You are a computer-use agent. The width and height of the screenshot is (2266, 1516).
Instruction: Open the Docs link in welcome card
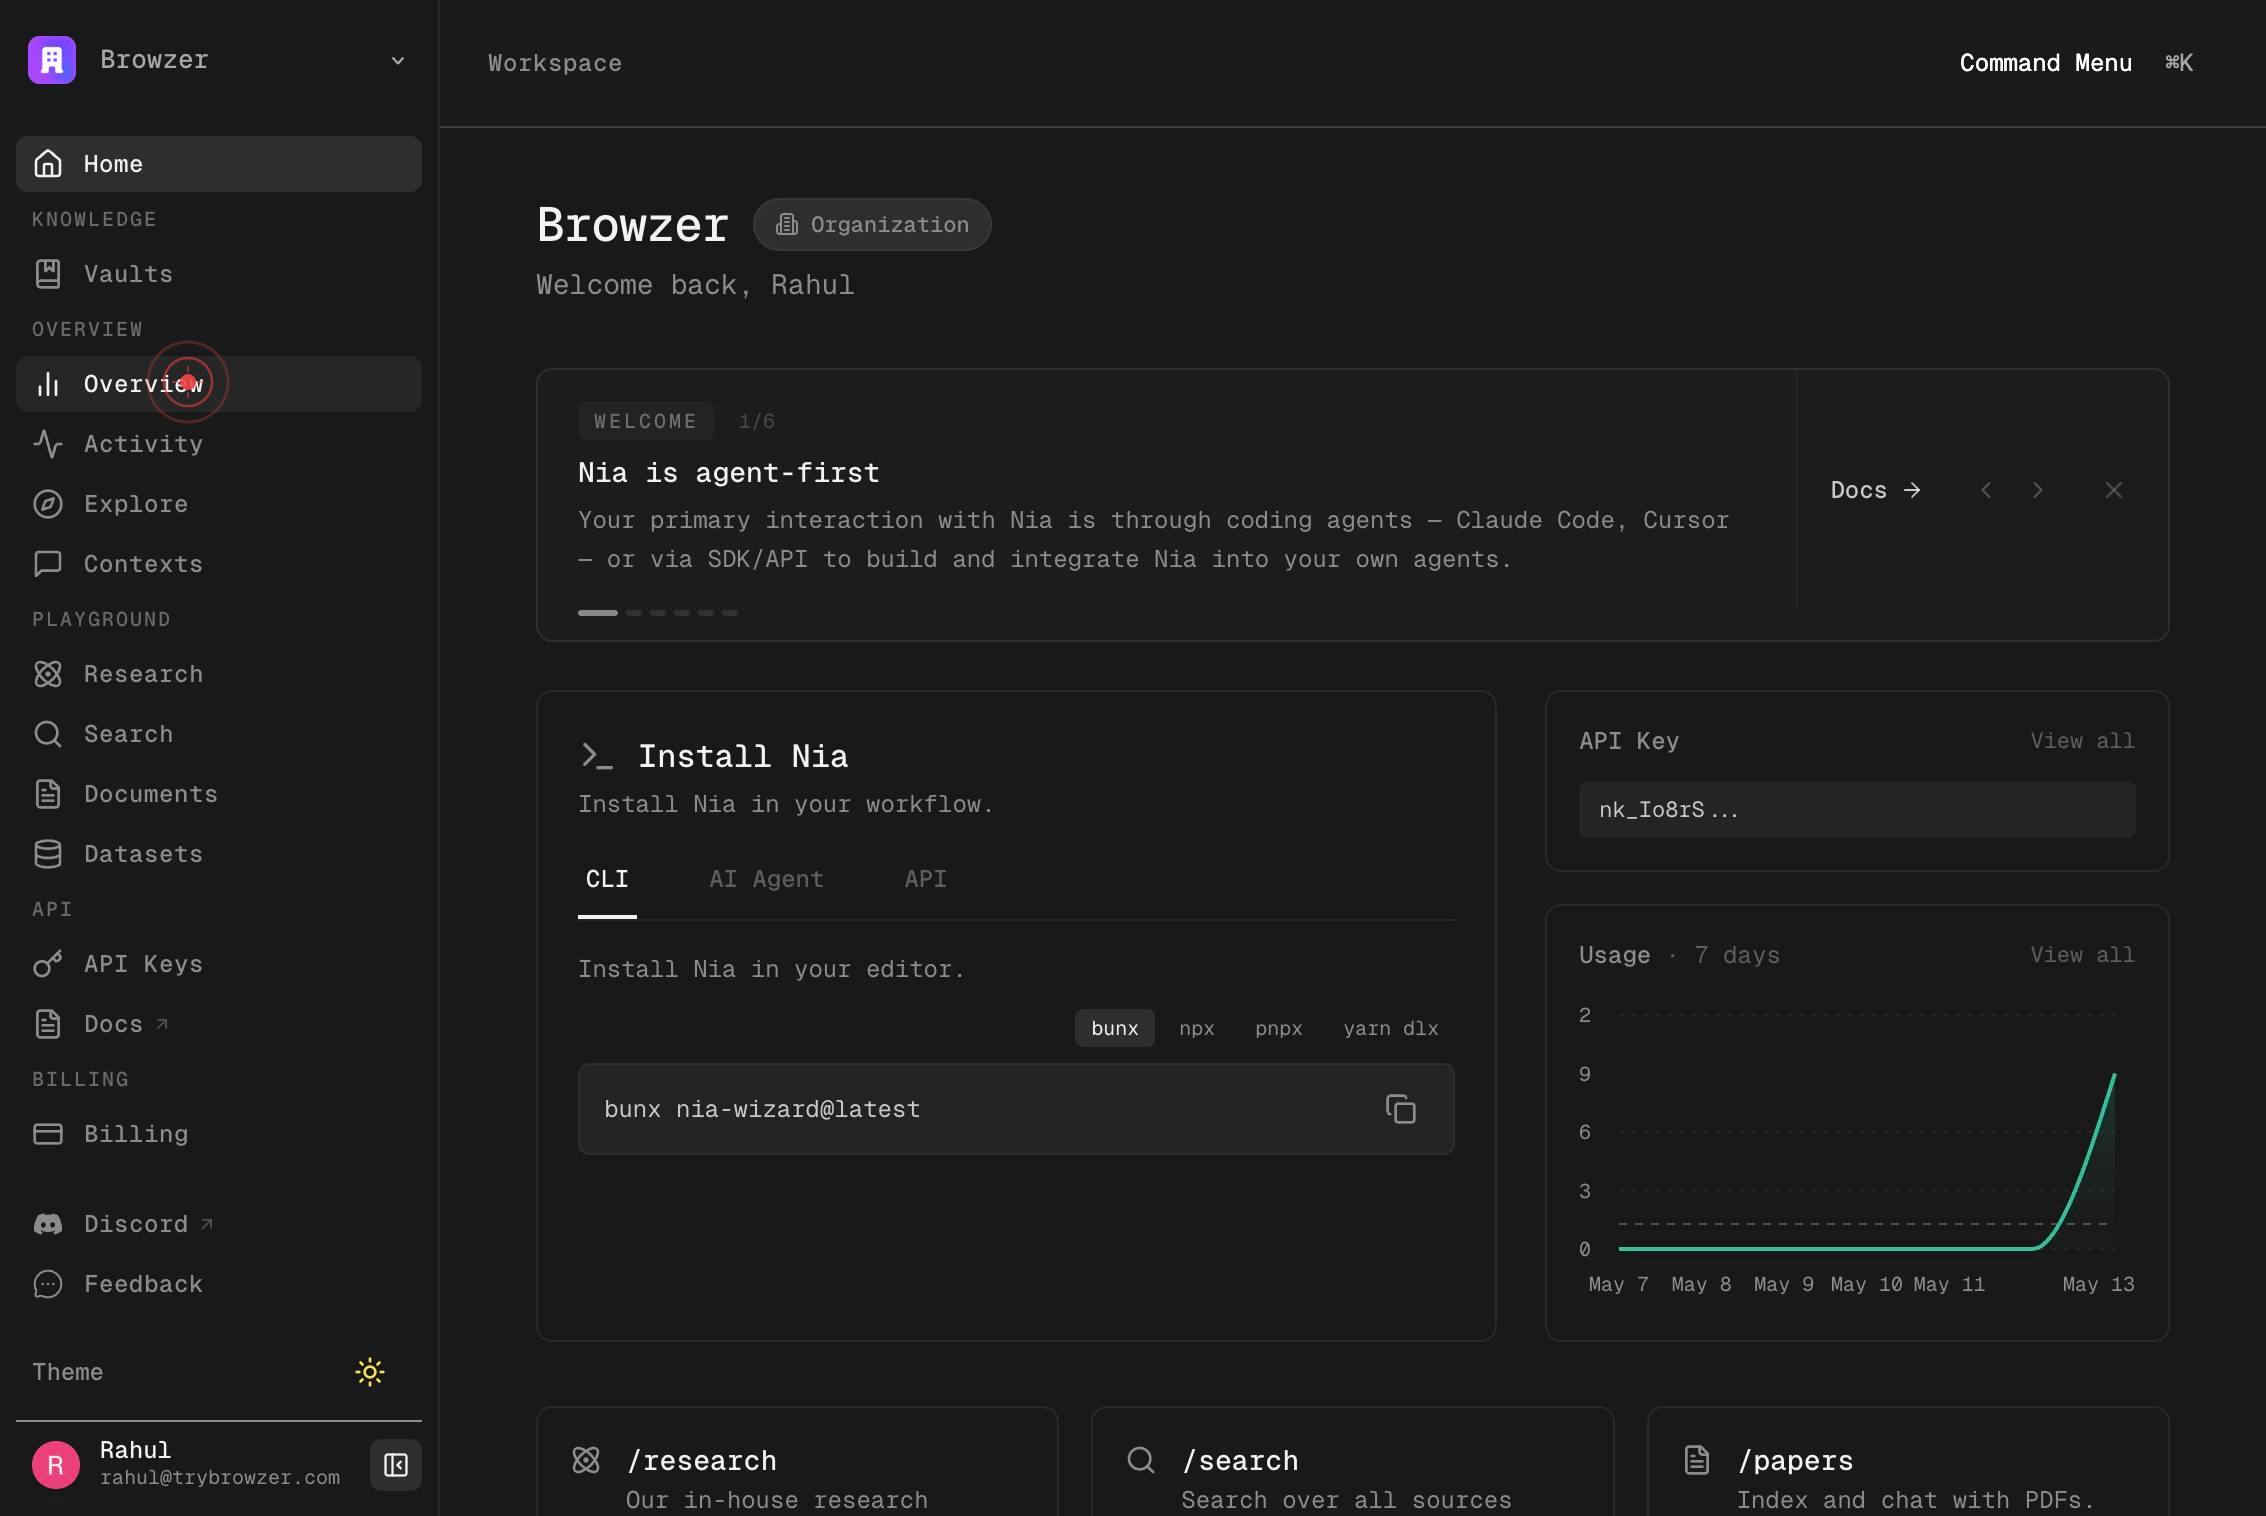[x=1875, y=490]
